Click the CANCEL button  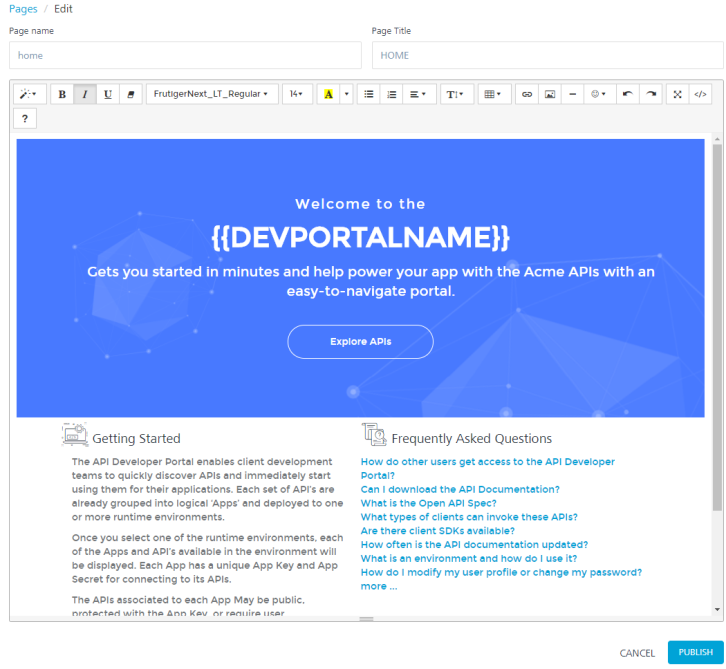pyautogui.click(x=637, y=653)
